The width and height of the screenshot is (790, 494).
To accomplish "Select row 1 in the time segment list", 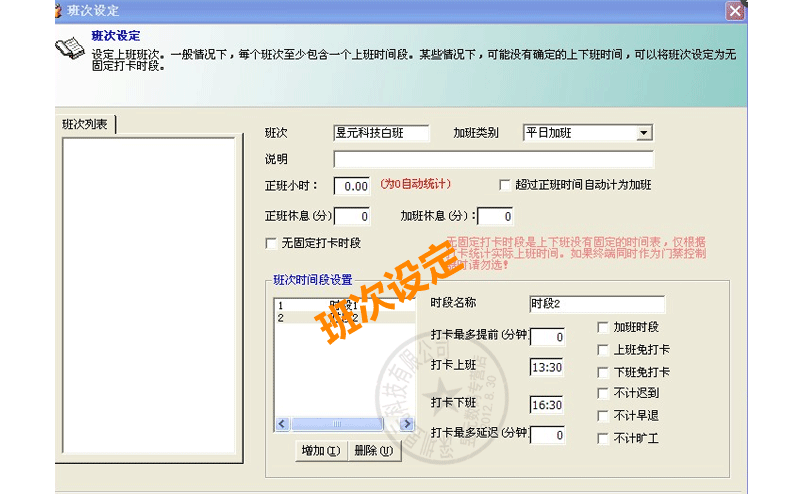I will point(345,305).
